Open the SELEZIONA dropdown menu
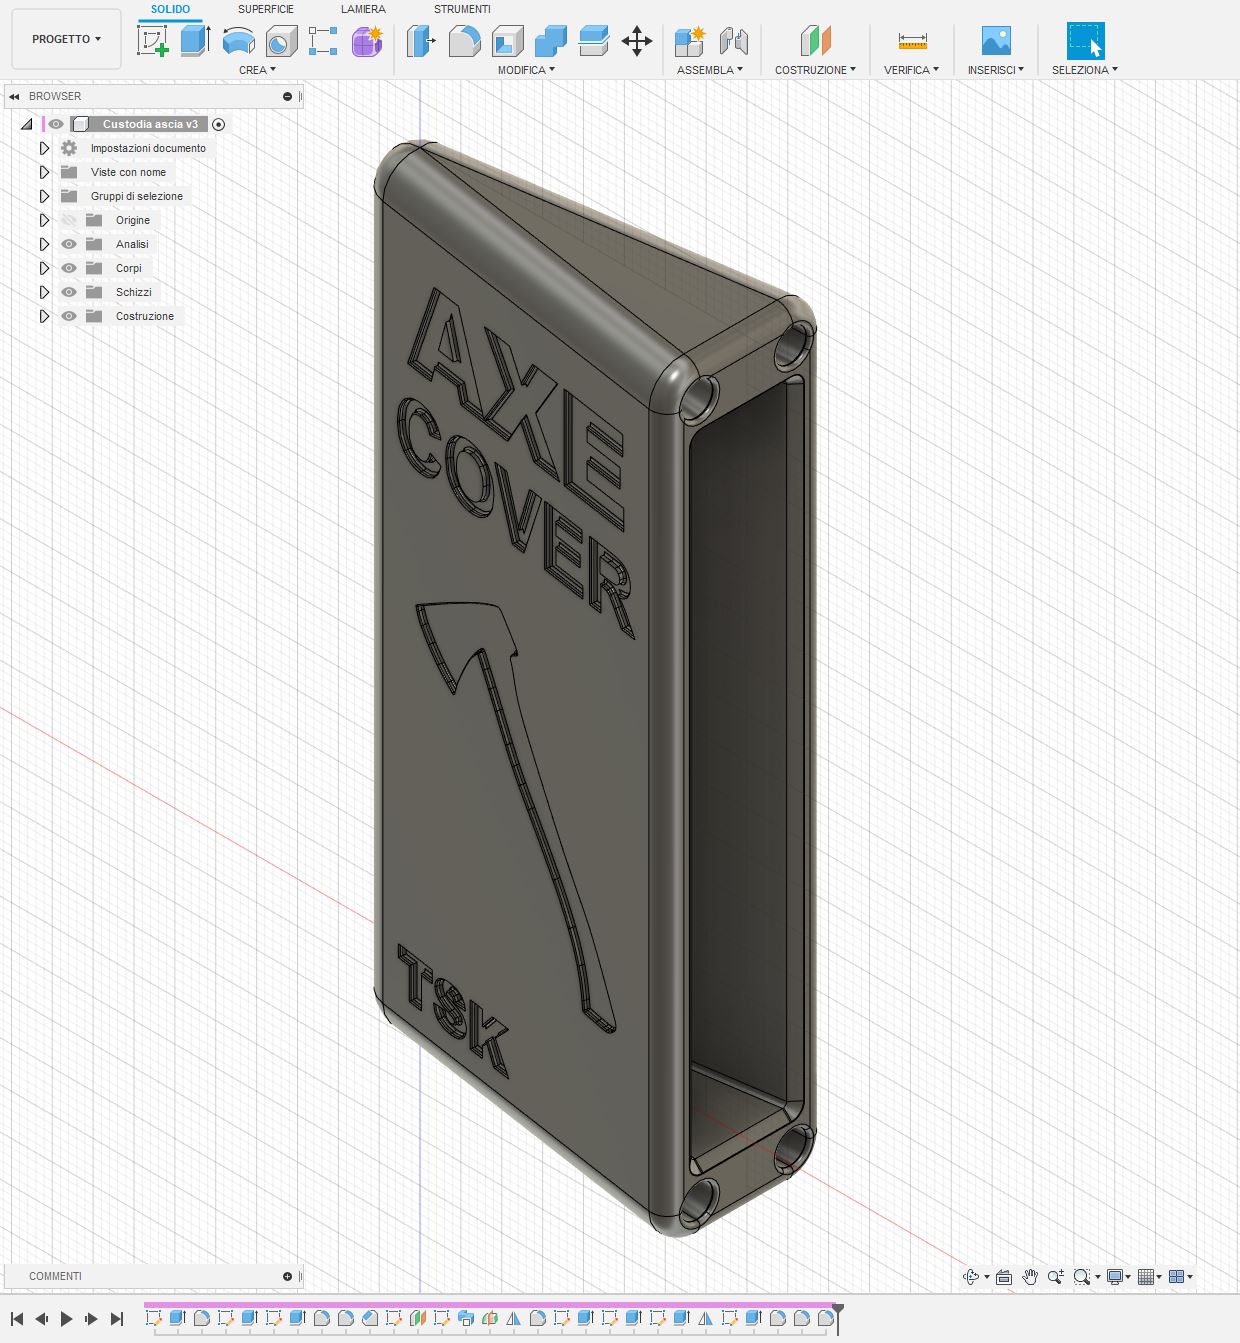This screenshot has height=1343, width=1240. pyautogui.click(x=1085, y=70)
